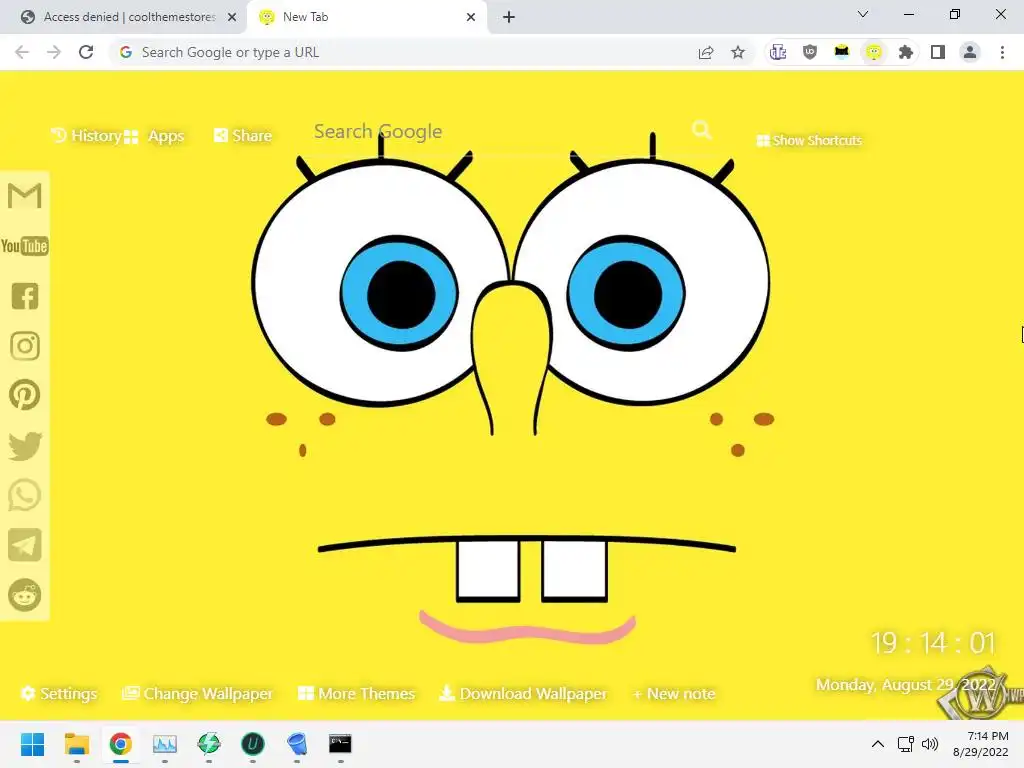Open Twitter sidebar shortcut
The image size is (1024, 768).
coord(25,445)
